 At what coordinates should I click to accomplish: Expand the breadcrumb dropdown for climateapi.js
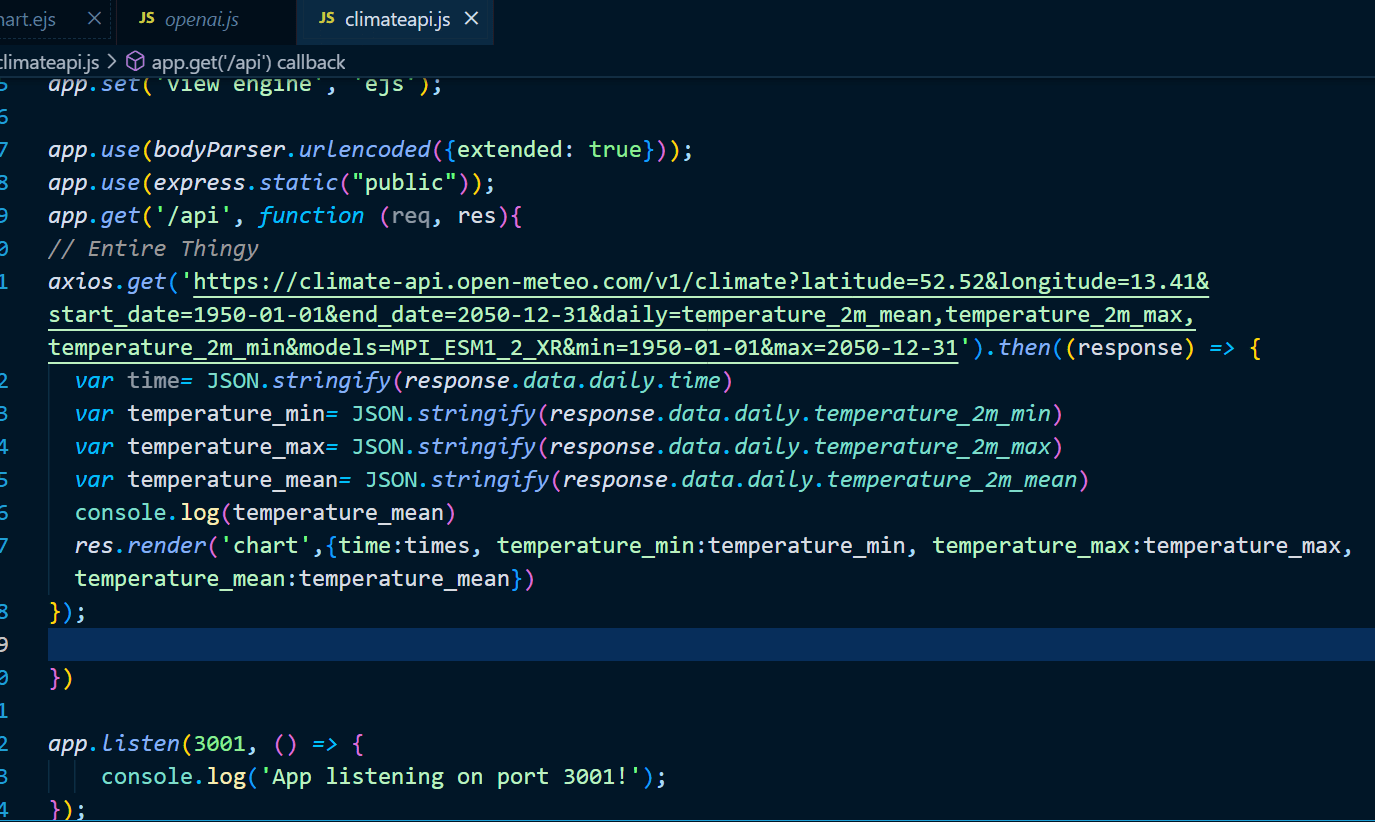[50, 61]
